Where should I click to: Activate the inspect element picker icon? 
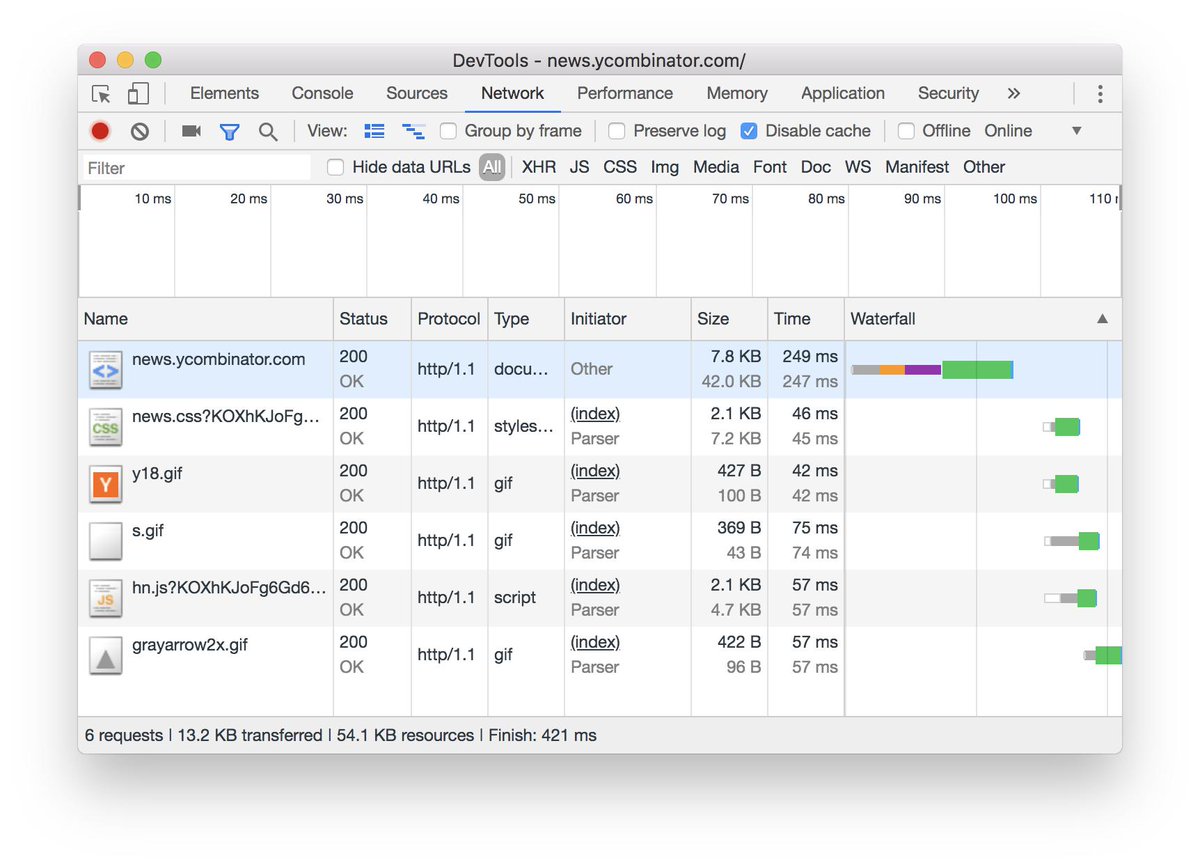[x=101, y=94]
